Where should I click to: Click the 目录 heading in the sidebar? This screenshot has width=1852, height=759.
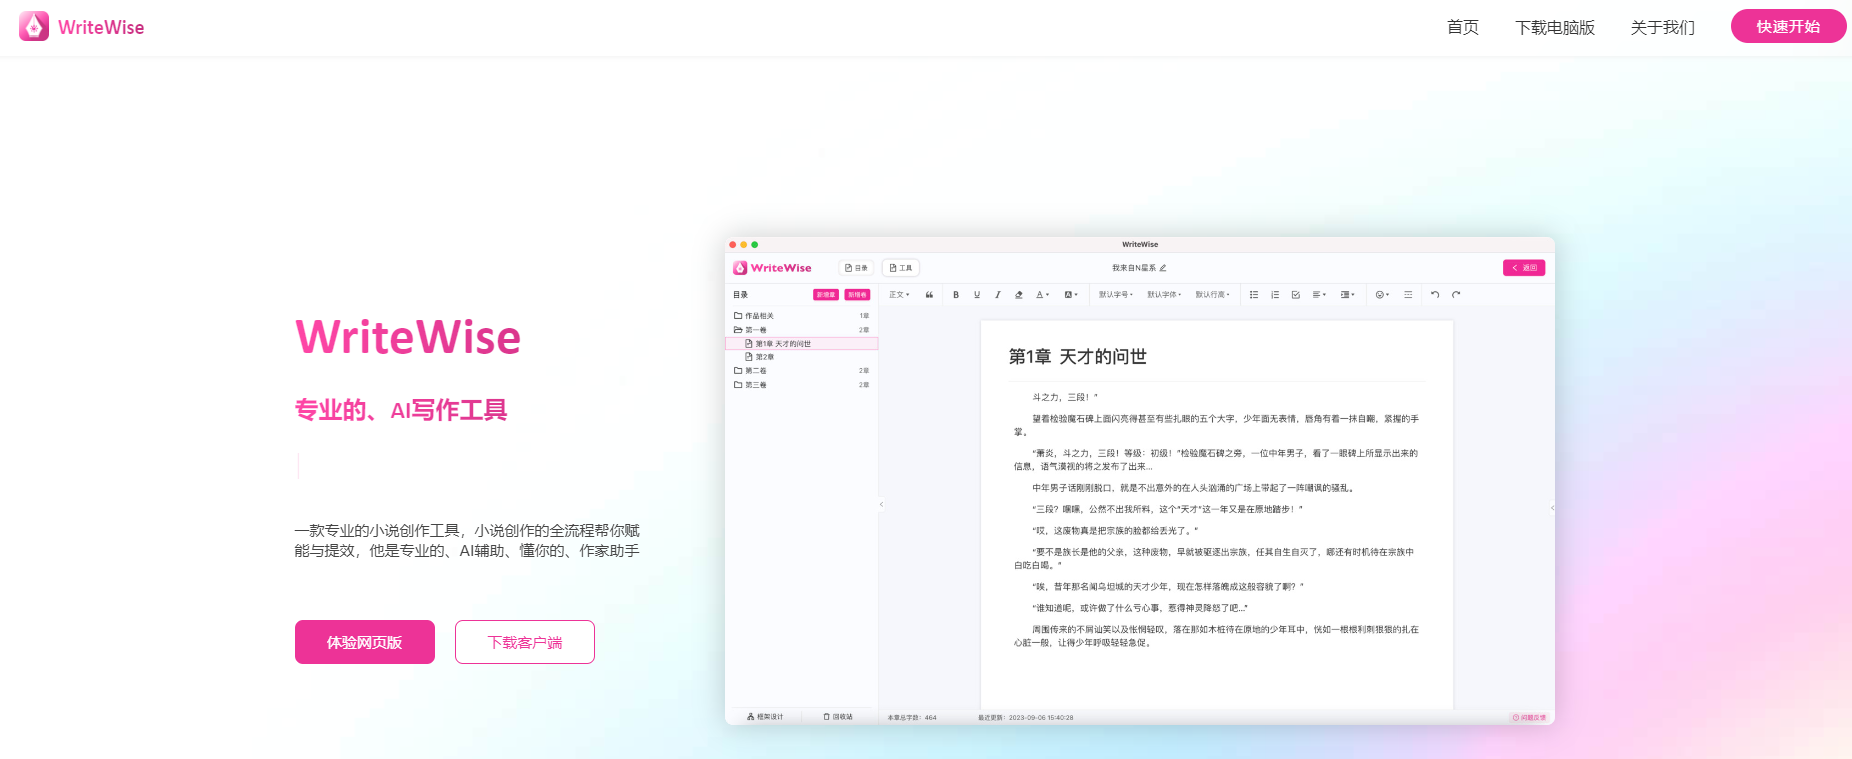pyautogui.click(x=740, y=295)
